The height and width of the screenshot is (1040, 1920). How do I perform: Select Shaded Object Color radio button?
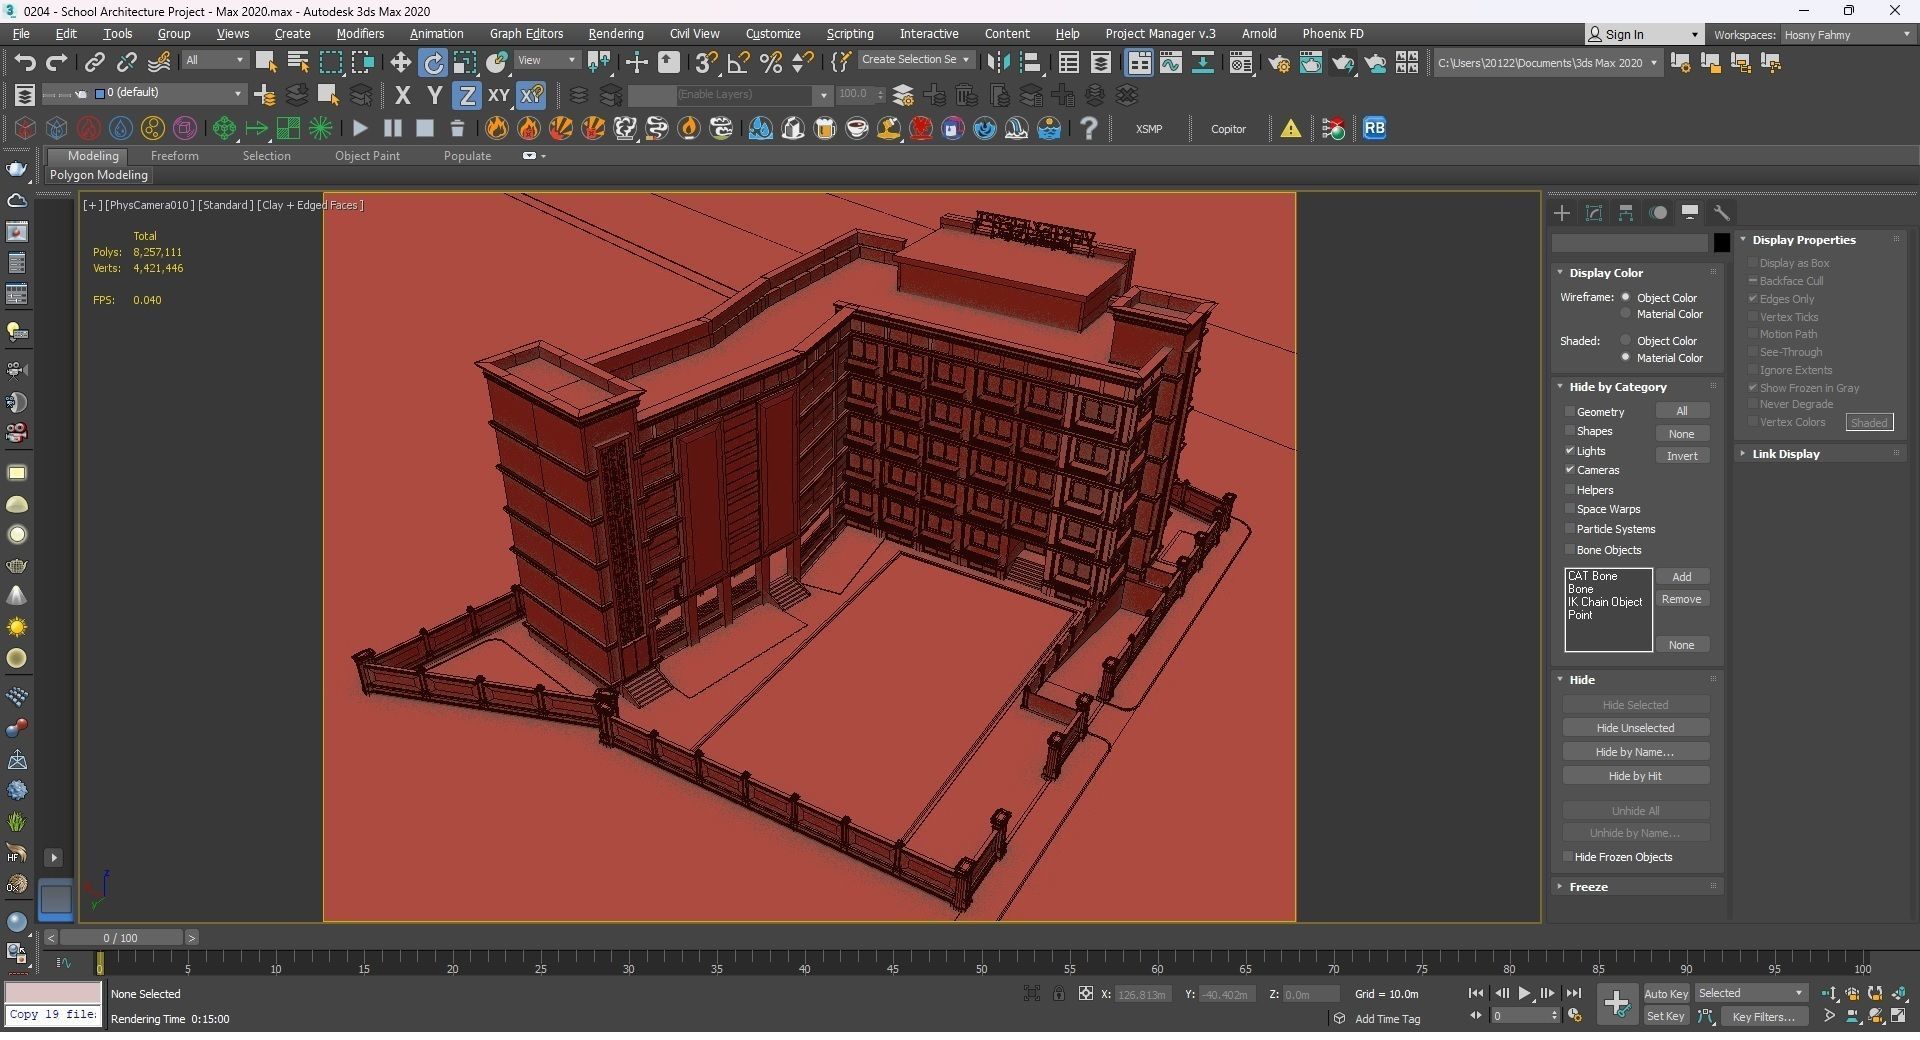[x=1626, y=341]
